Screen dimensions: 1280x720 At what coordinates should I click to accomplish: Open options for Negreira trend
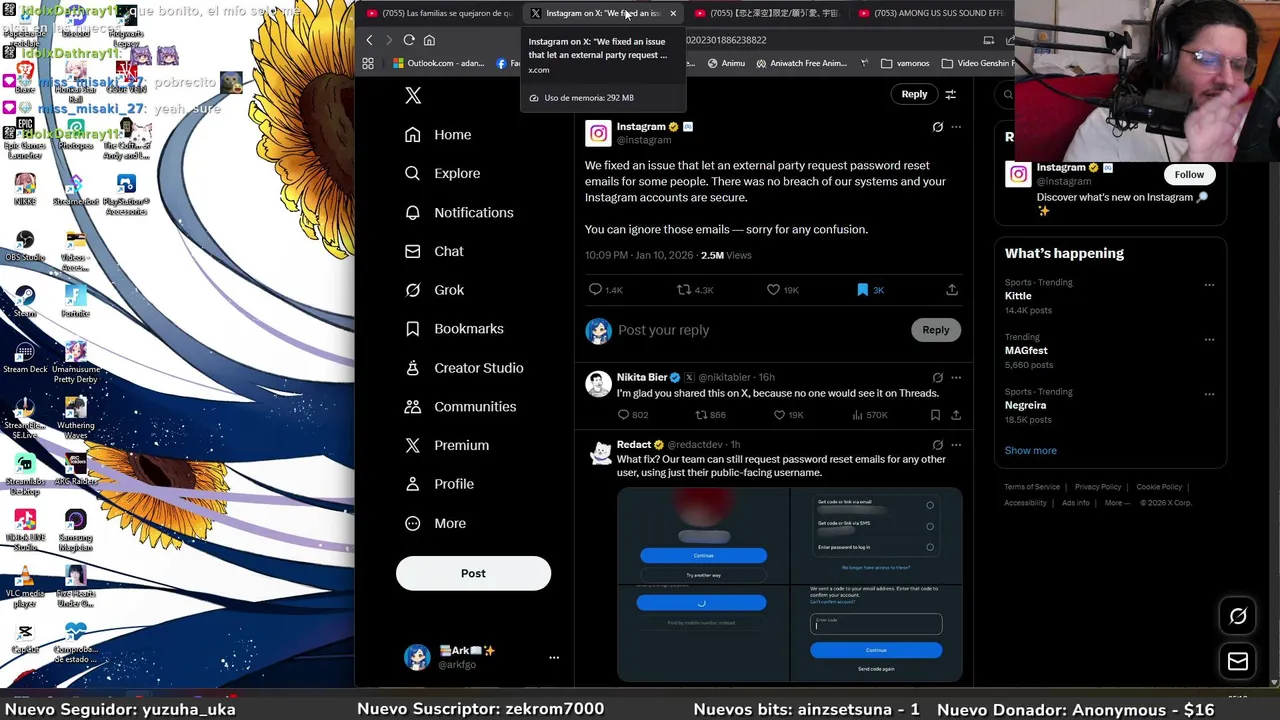click(x=1209, y=394)
